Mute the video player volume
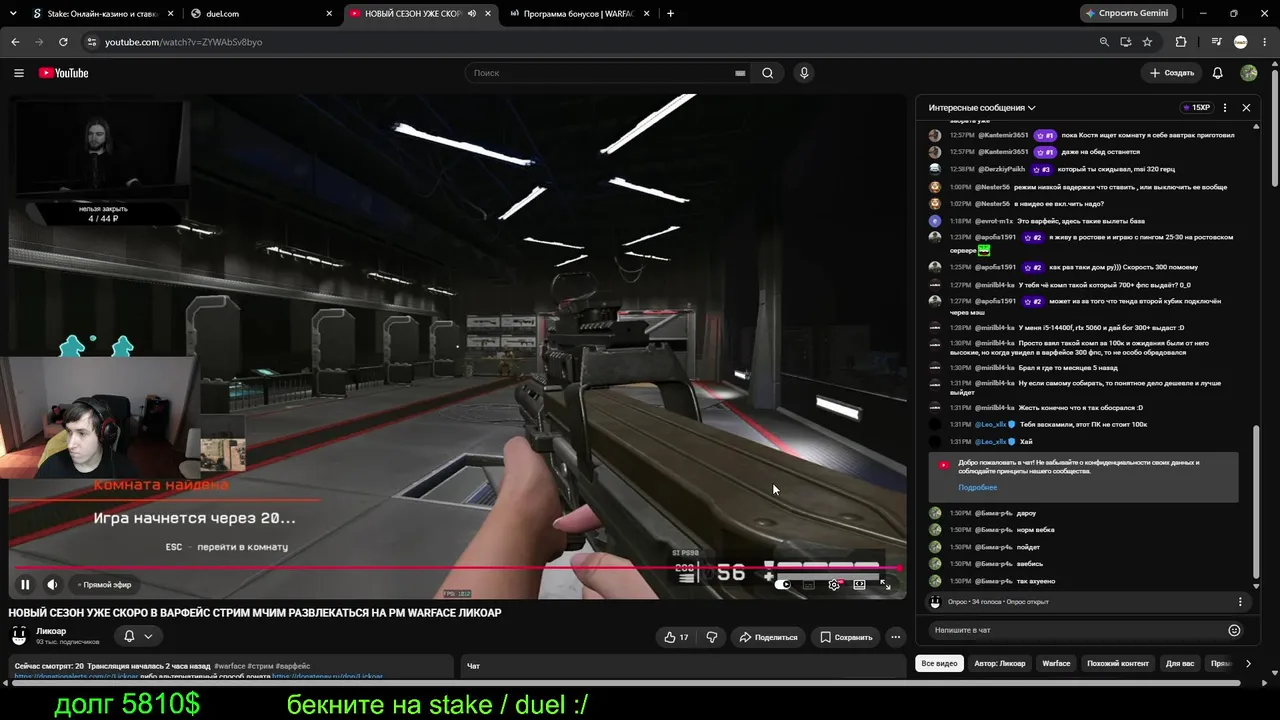 click(x=52, y=585)
